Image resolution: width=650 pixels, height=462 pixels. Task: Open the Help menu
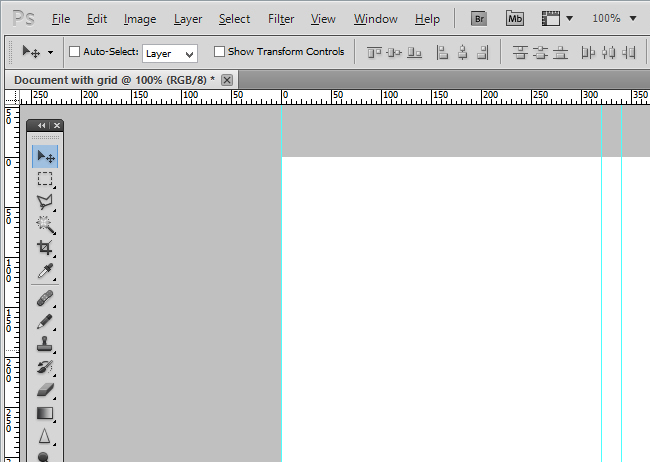(x=427, y=19)
